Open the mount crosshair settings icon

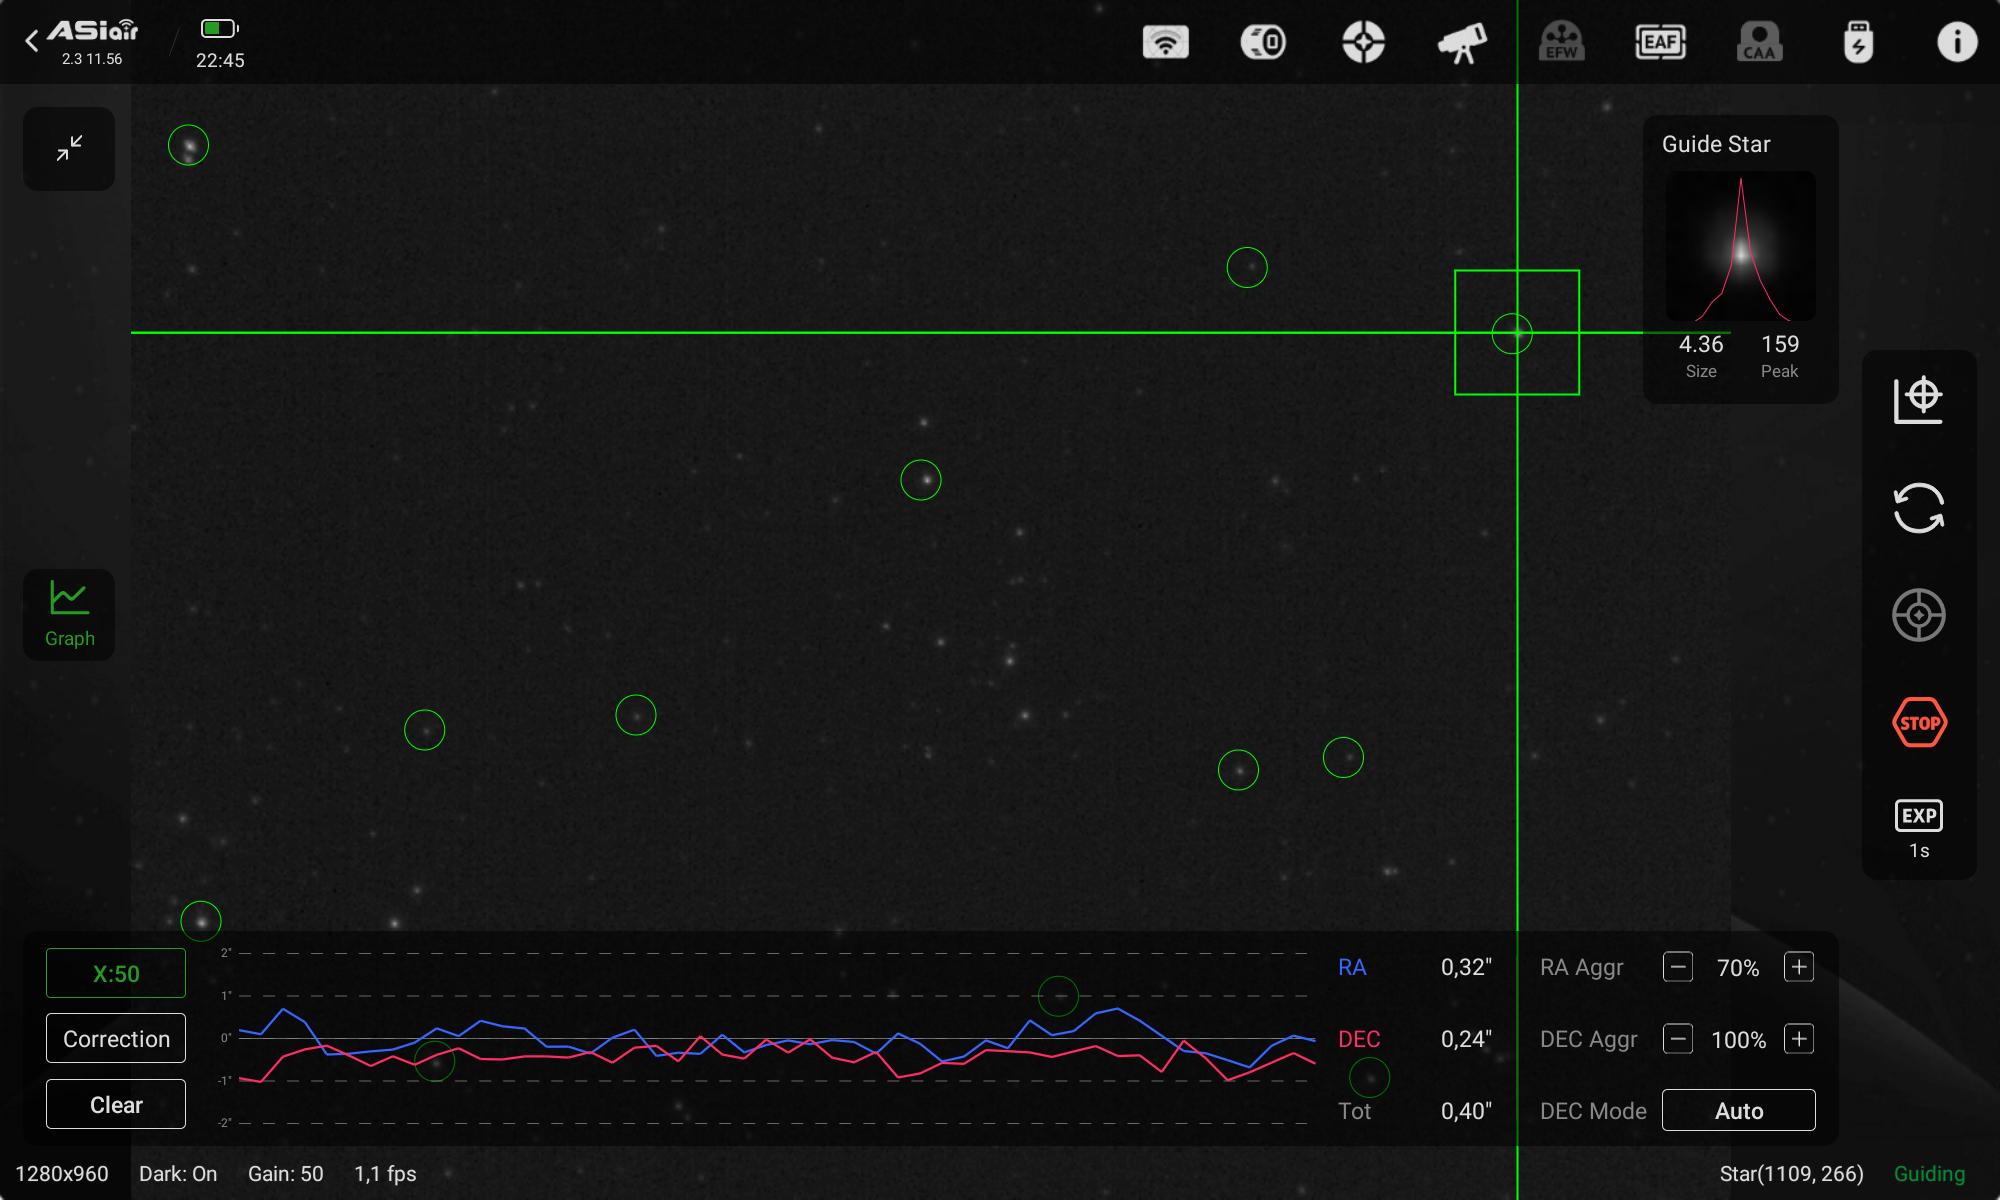[1363, 42]
